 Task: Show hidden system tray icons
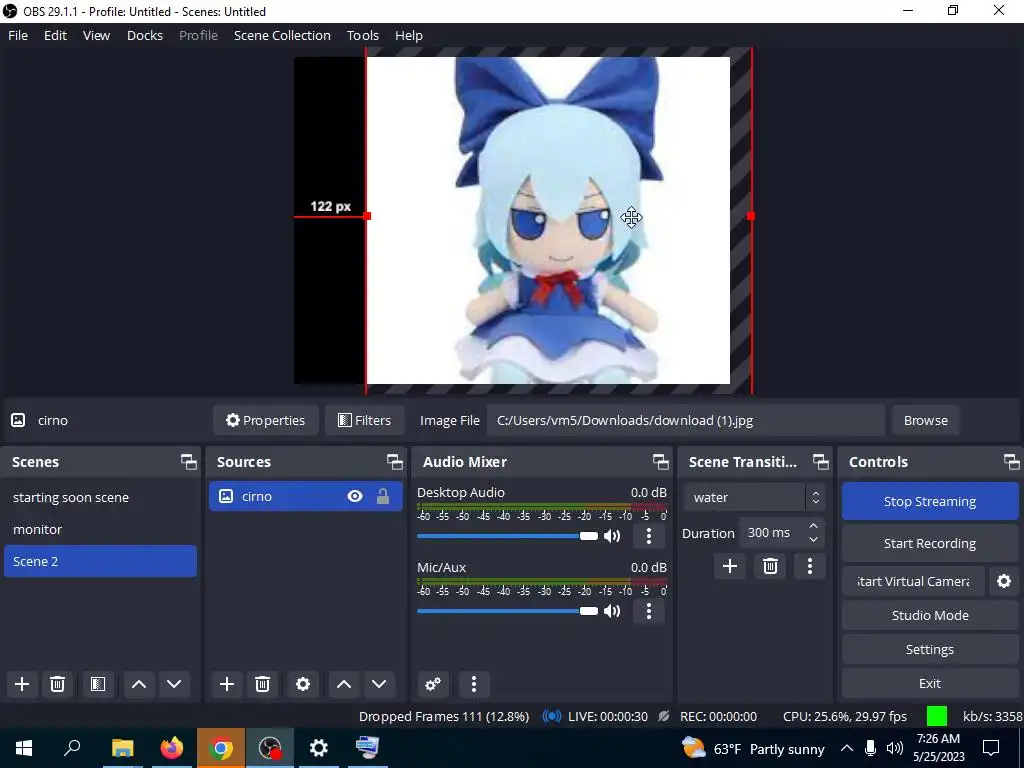pyautogui.click(x=846, y=748)
